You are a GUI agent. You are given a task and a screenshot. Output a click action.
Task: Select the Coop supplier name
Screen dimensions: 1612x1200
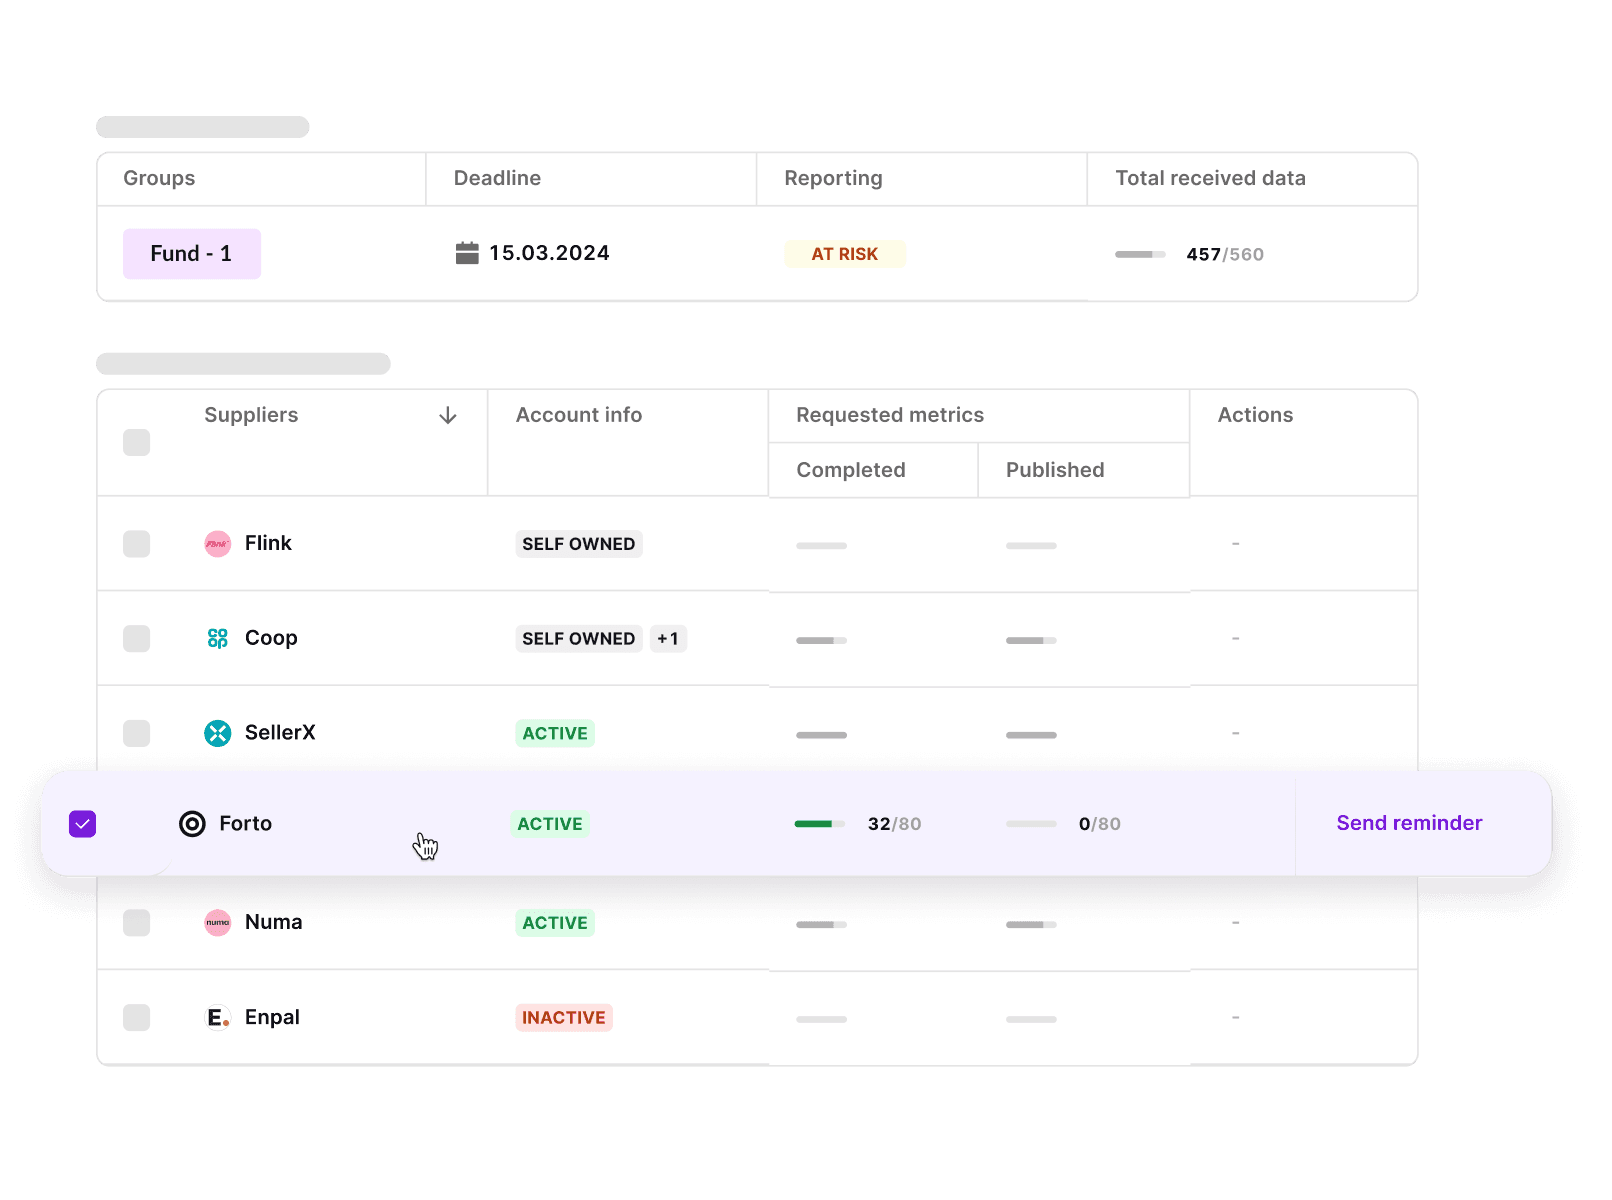click(271, 638)
